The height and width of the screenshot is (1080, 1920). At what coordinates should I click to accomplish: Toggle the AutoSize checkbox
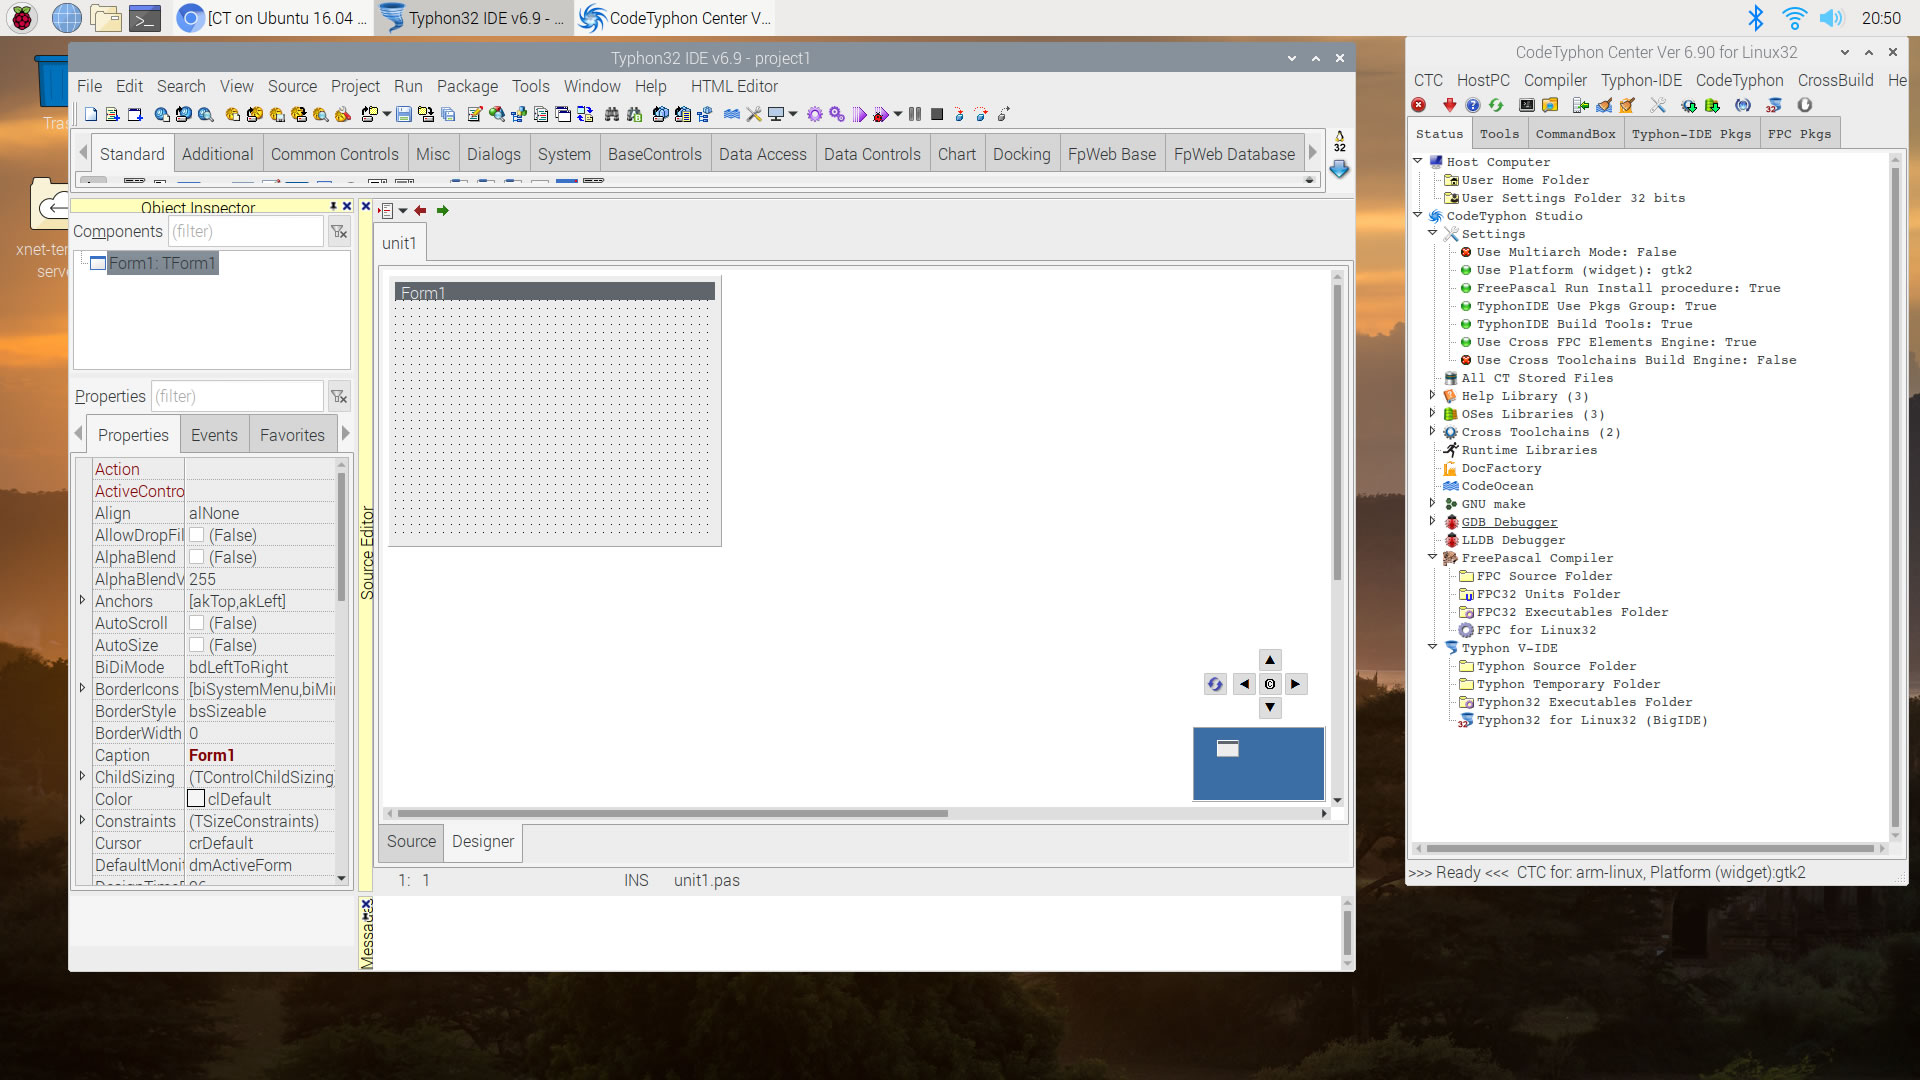[197, 645]
